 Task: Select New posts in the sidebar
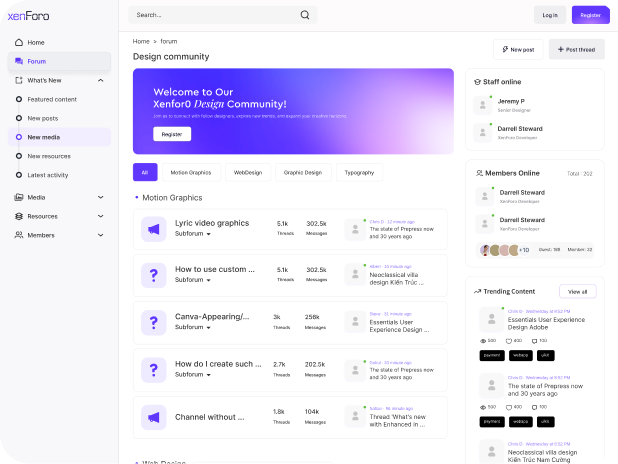[42, 118]
